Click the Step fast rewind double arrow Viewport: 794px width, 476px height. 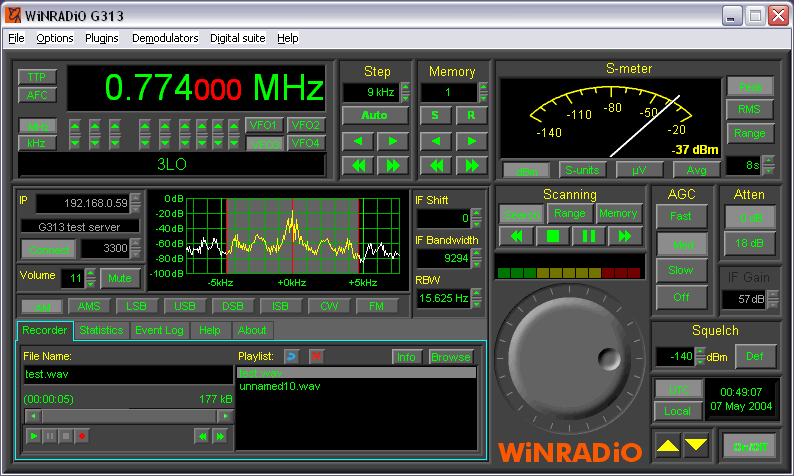[358, 165]
